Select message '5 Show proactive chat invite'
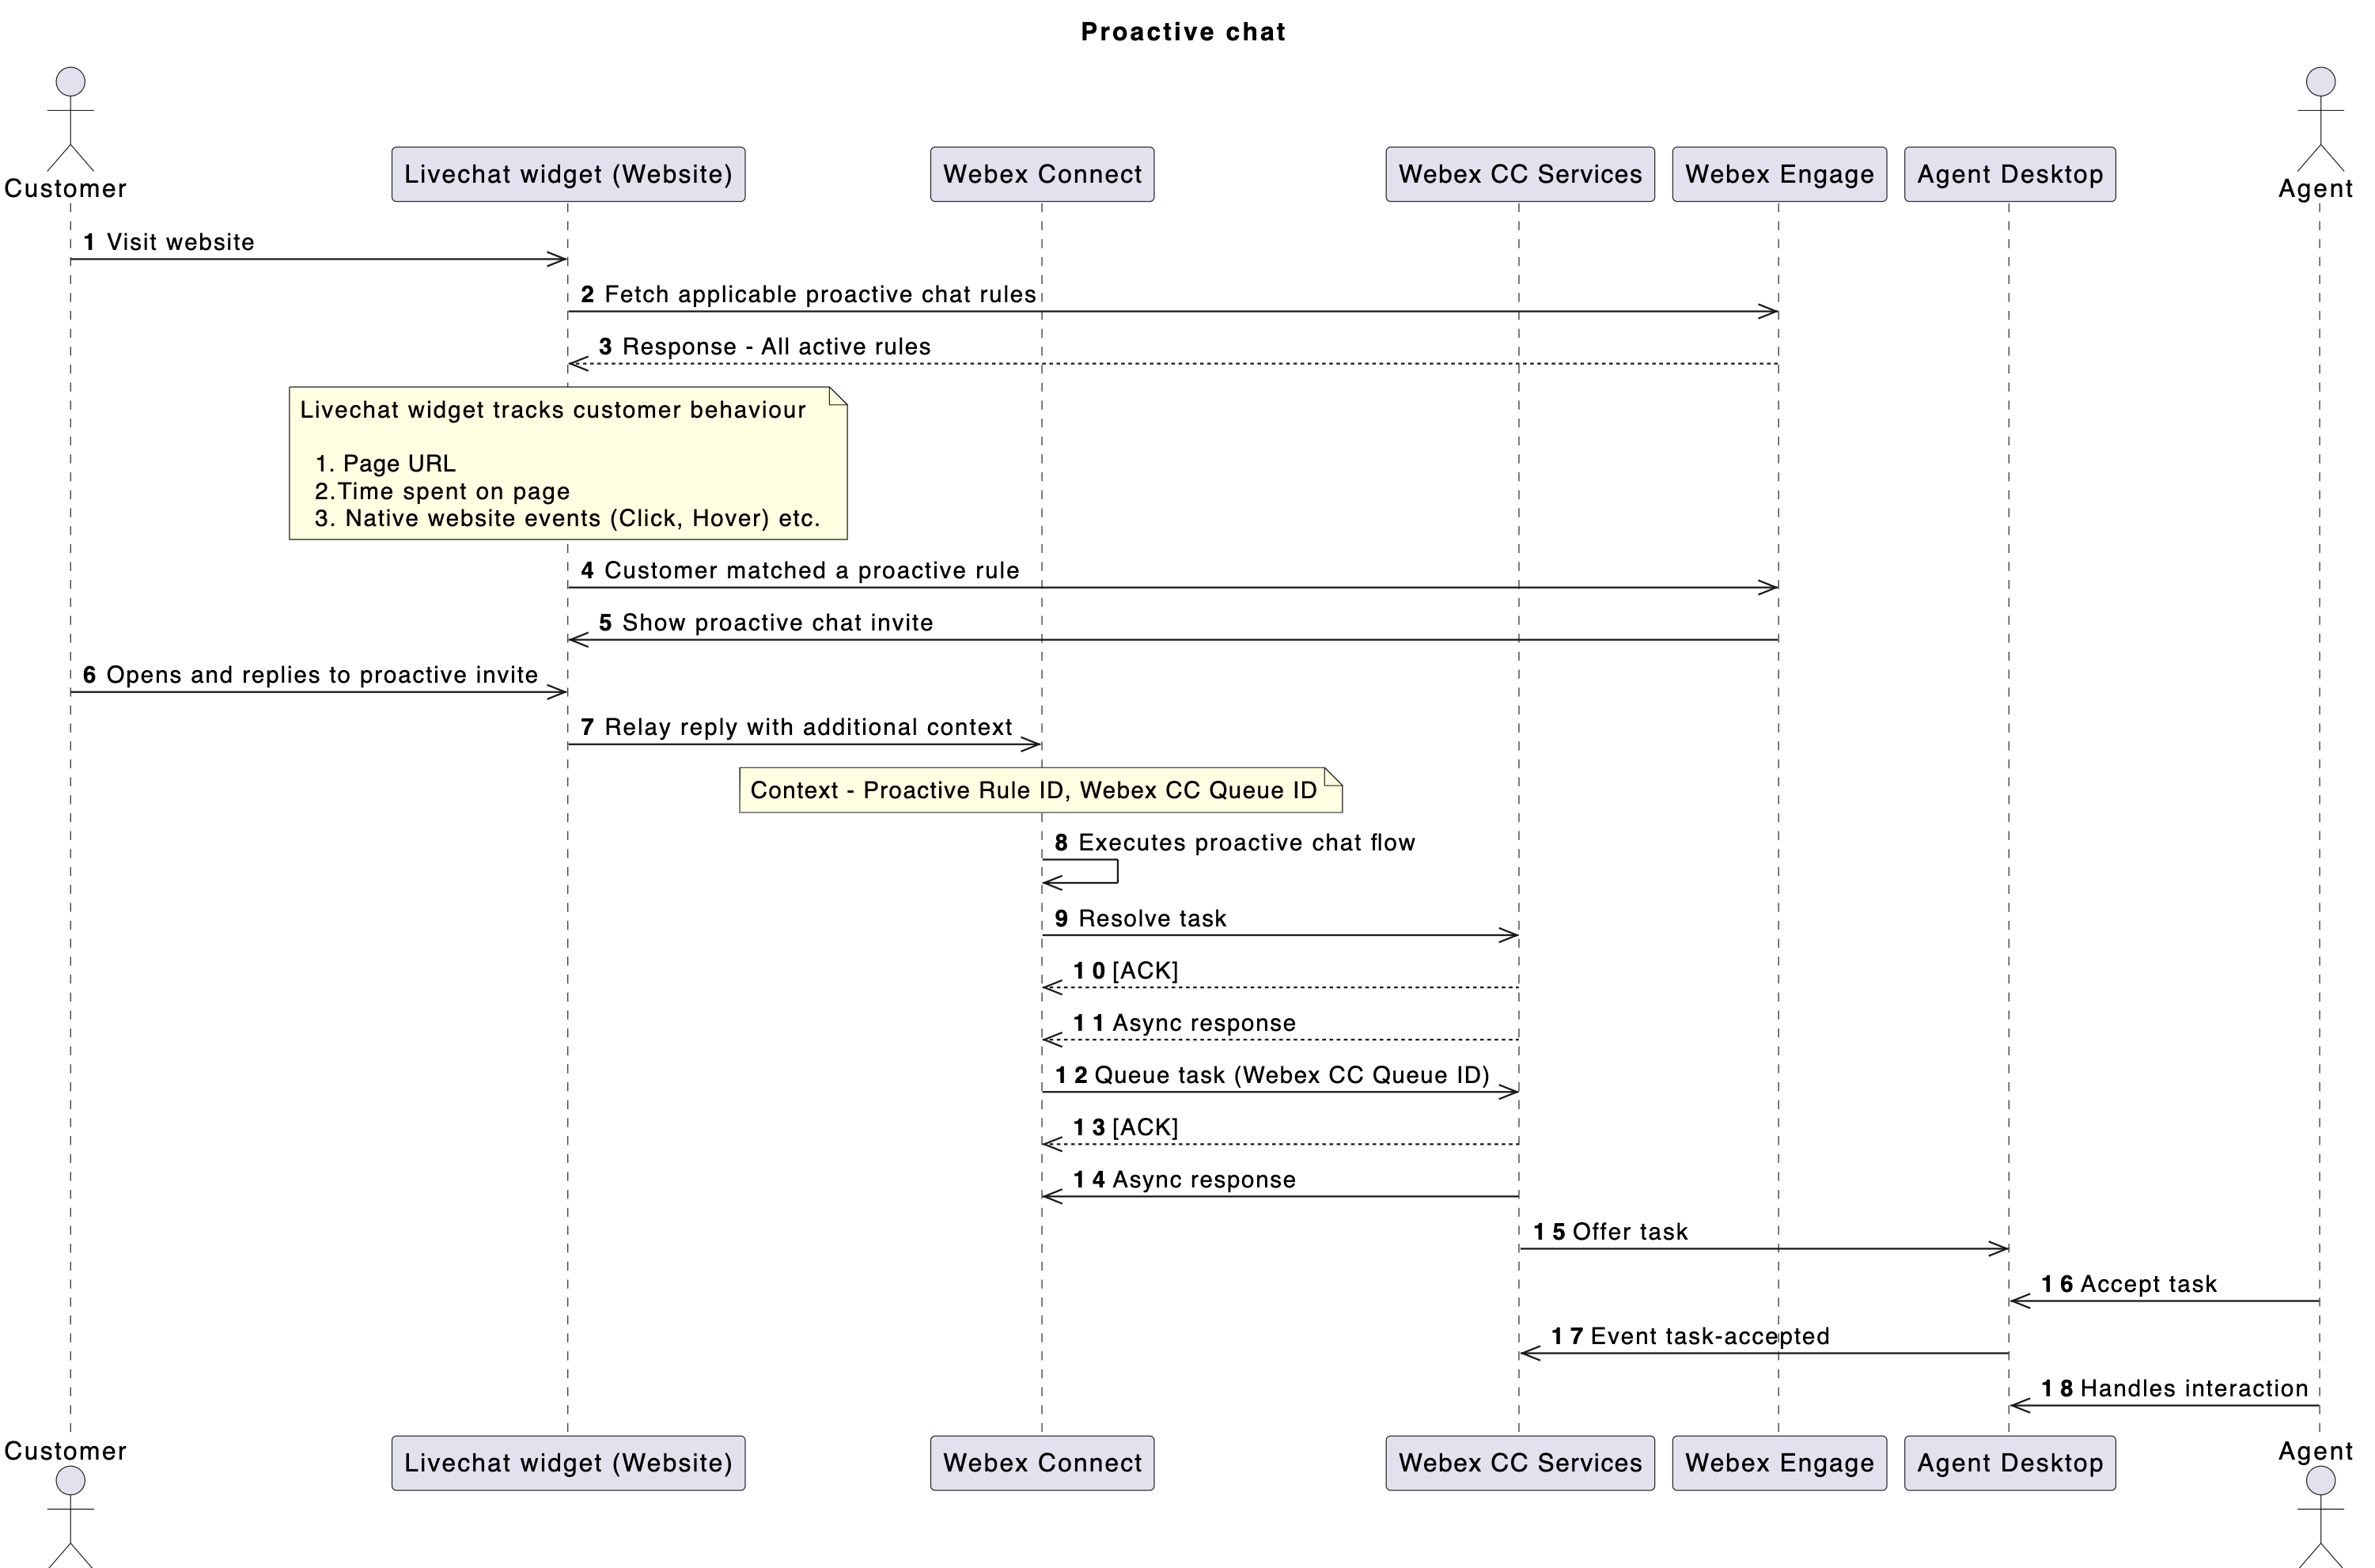Image resolution: width=2375 pixels, height=1568 pixels. pos(766,622)
